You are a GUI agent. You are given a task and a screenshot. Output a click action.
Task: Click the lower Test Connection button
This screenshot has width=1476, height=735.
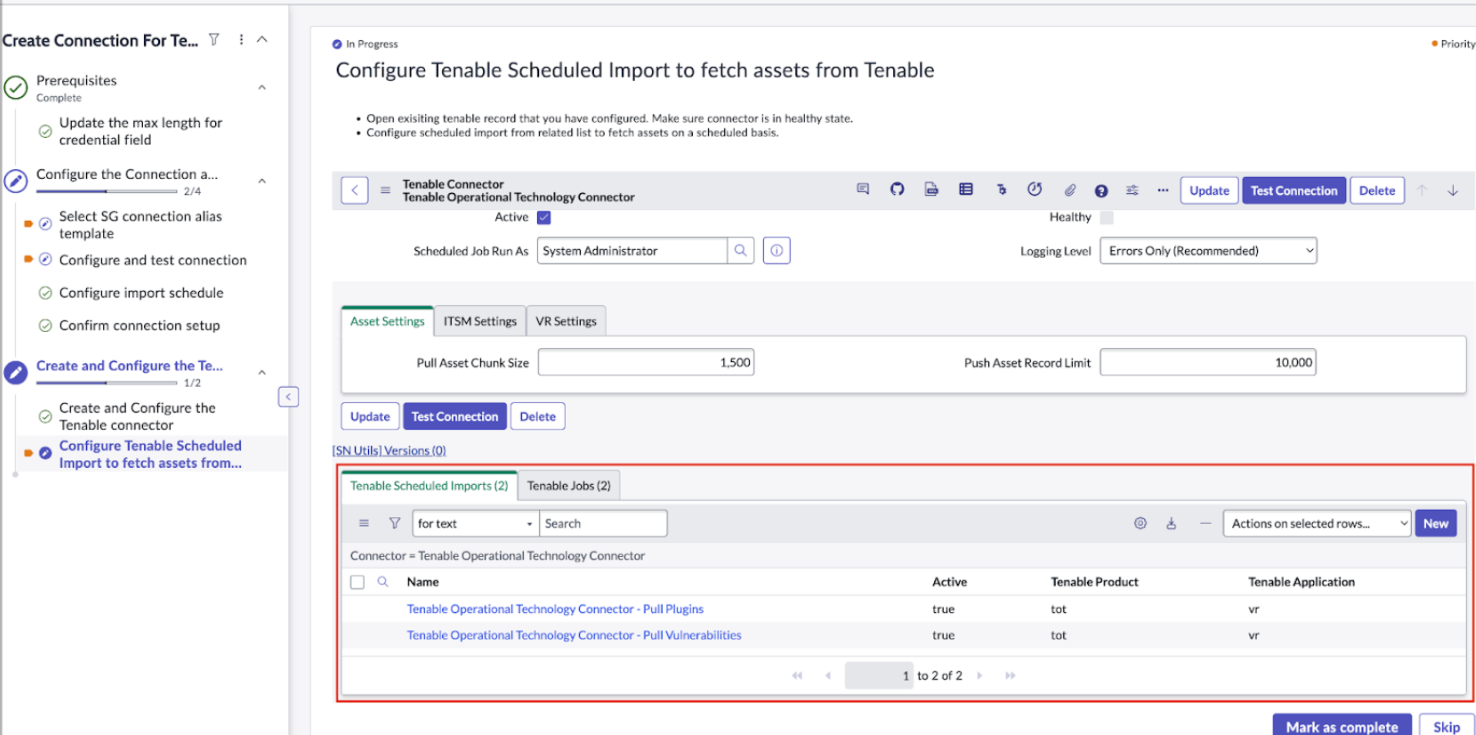[x=455, y=416]
